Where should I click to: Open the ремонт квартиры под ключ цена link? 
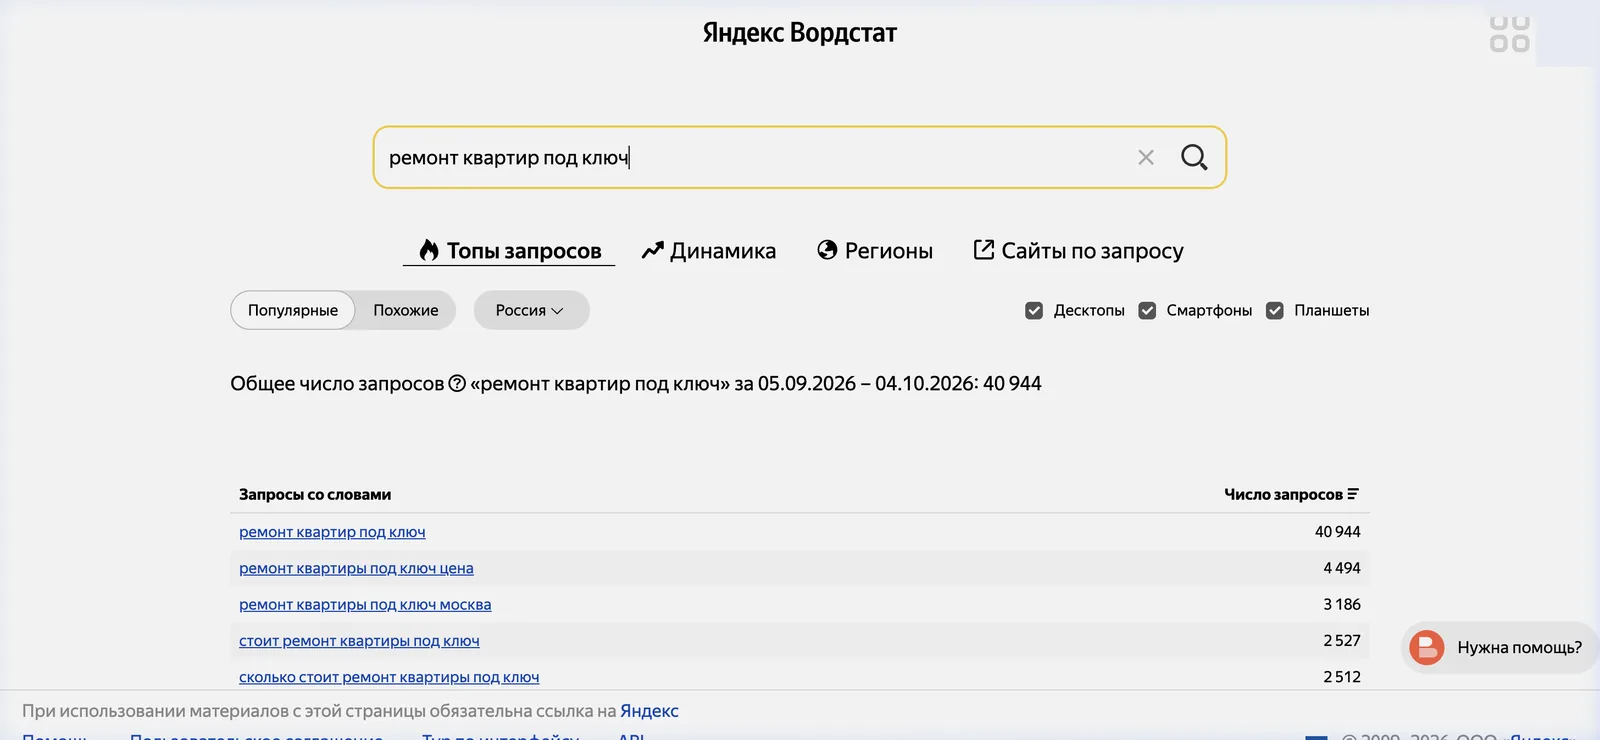[356, 568]
